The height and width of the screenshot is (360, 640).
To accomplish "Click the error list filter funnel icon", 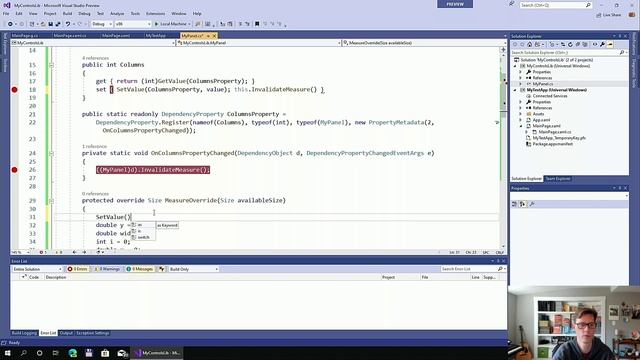I will coord(162,269).
